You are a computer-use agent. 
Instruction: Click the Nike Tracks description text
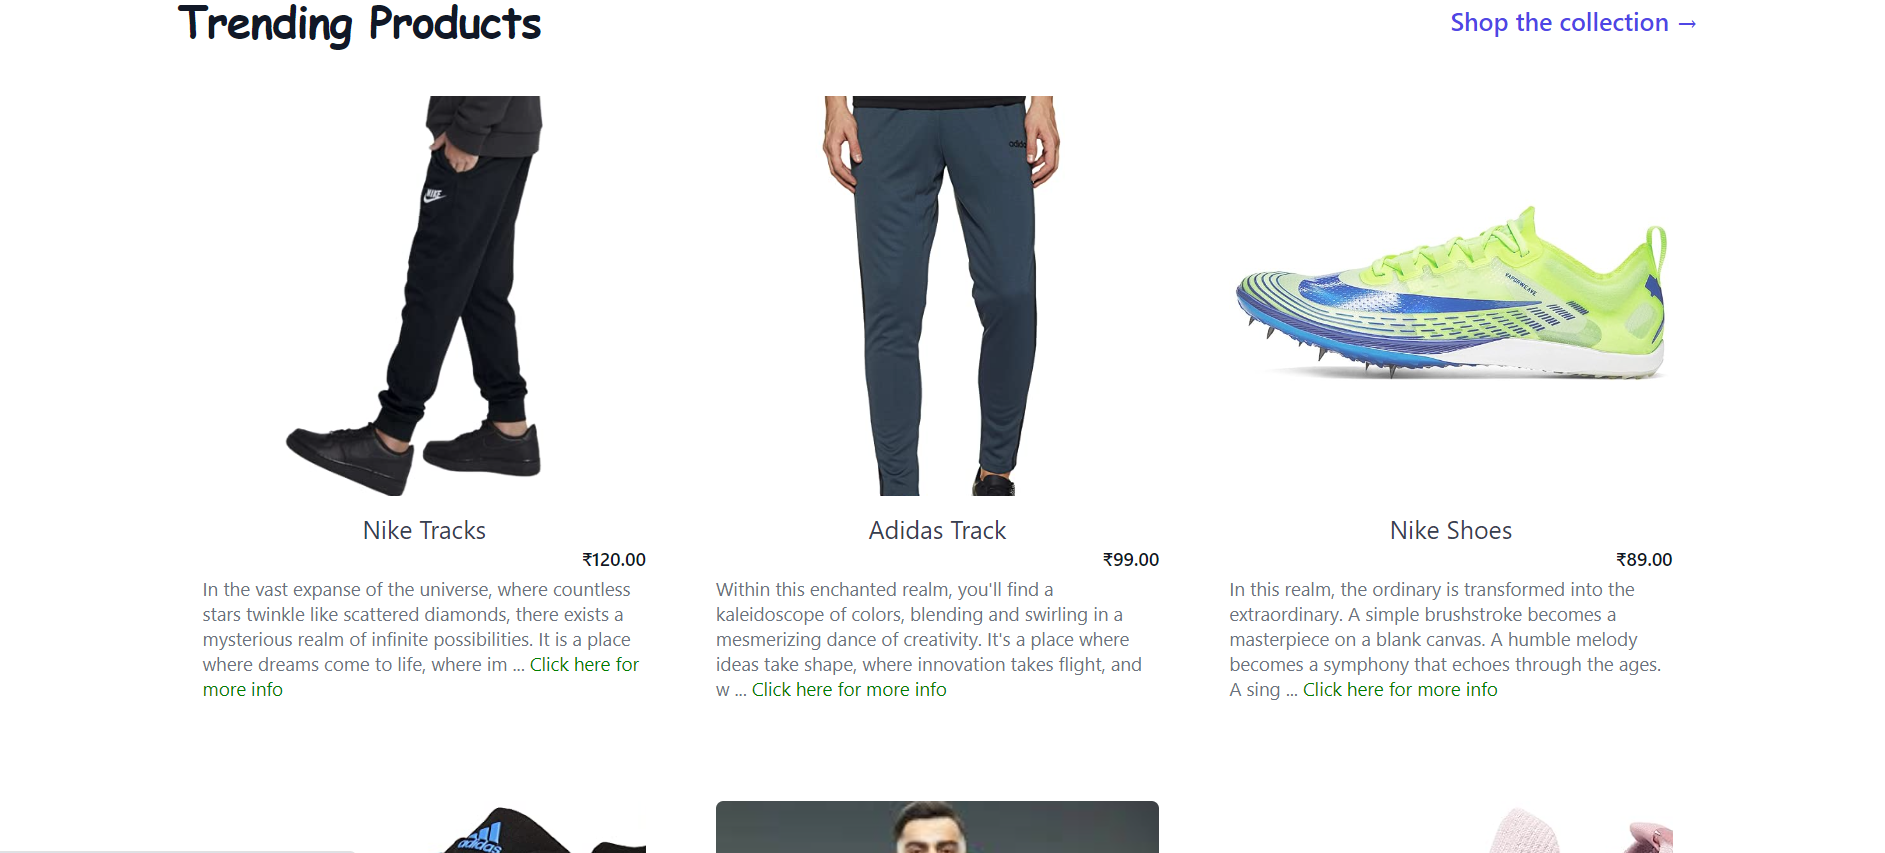(417, 627)
